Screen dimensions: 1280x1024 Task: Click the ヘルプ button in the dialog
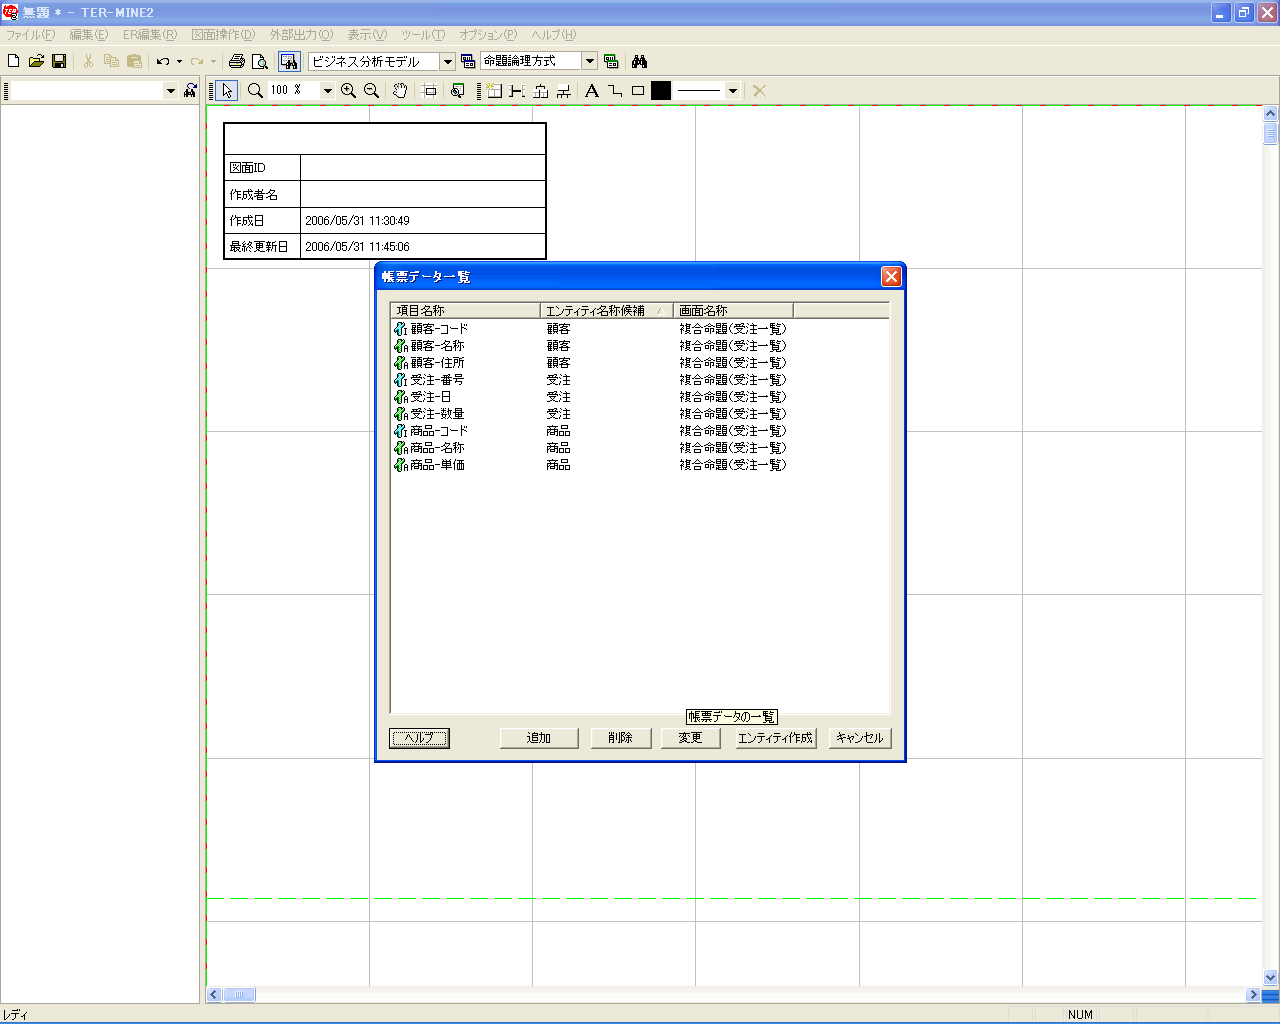tap(419, 738)
